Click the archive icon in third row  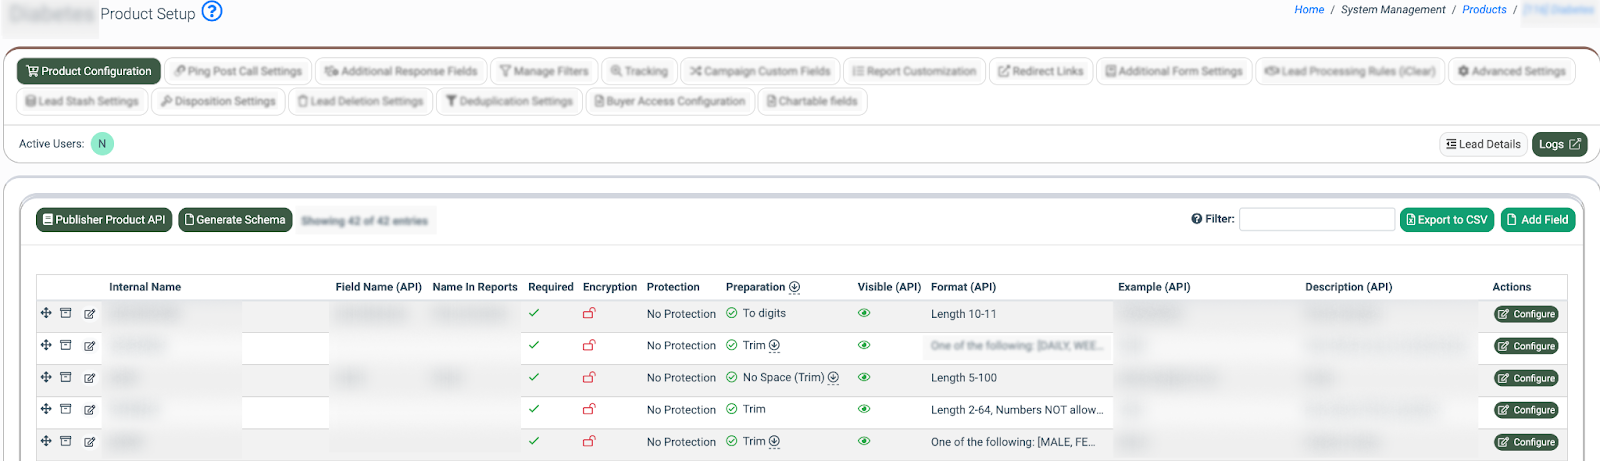click(66, 377)
